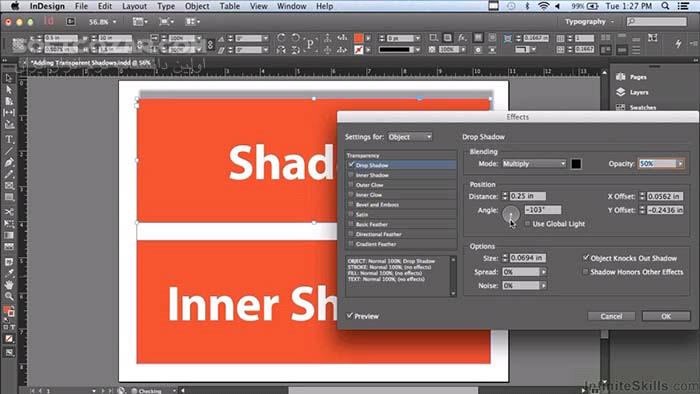Select the Direct Selection tool

(x=8, y=90)
